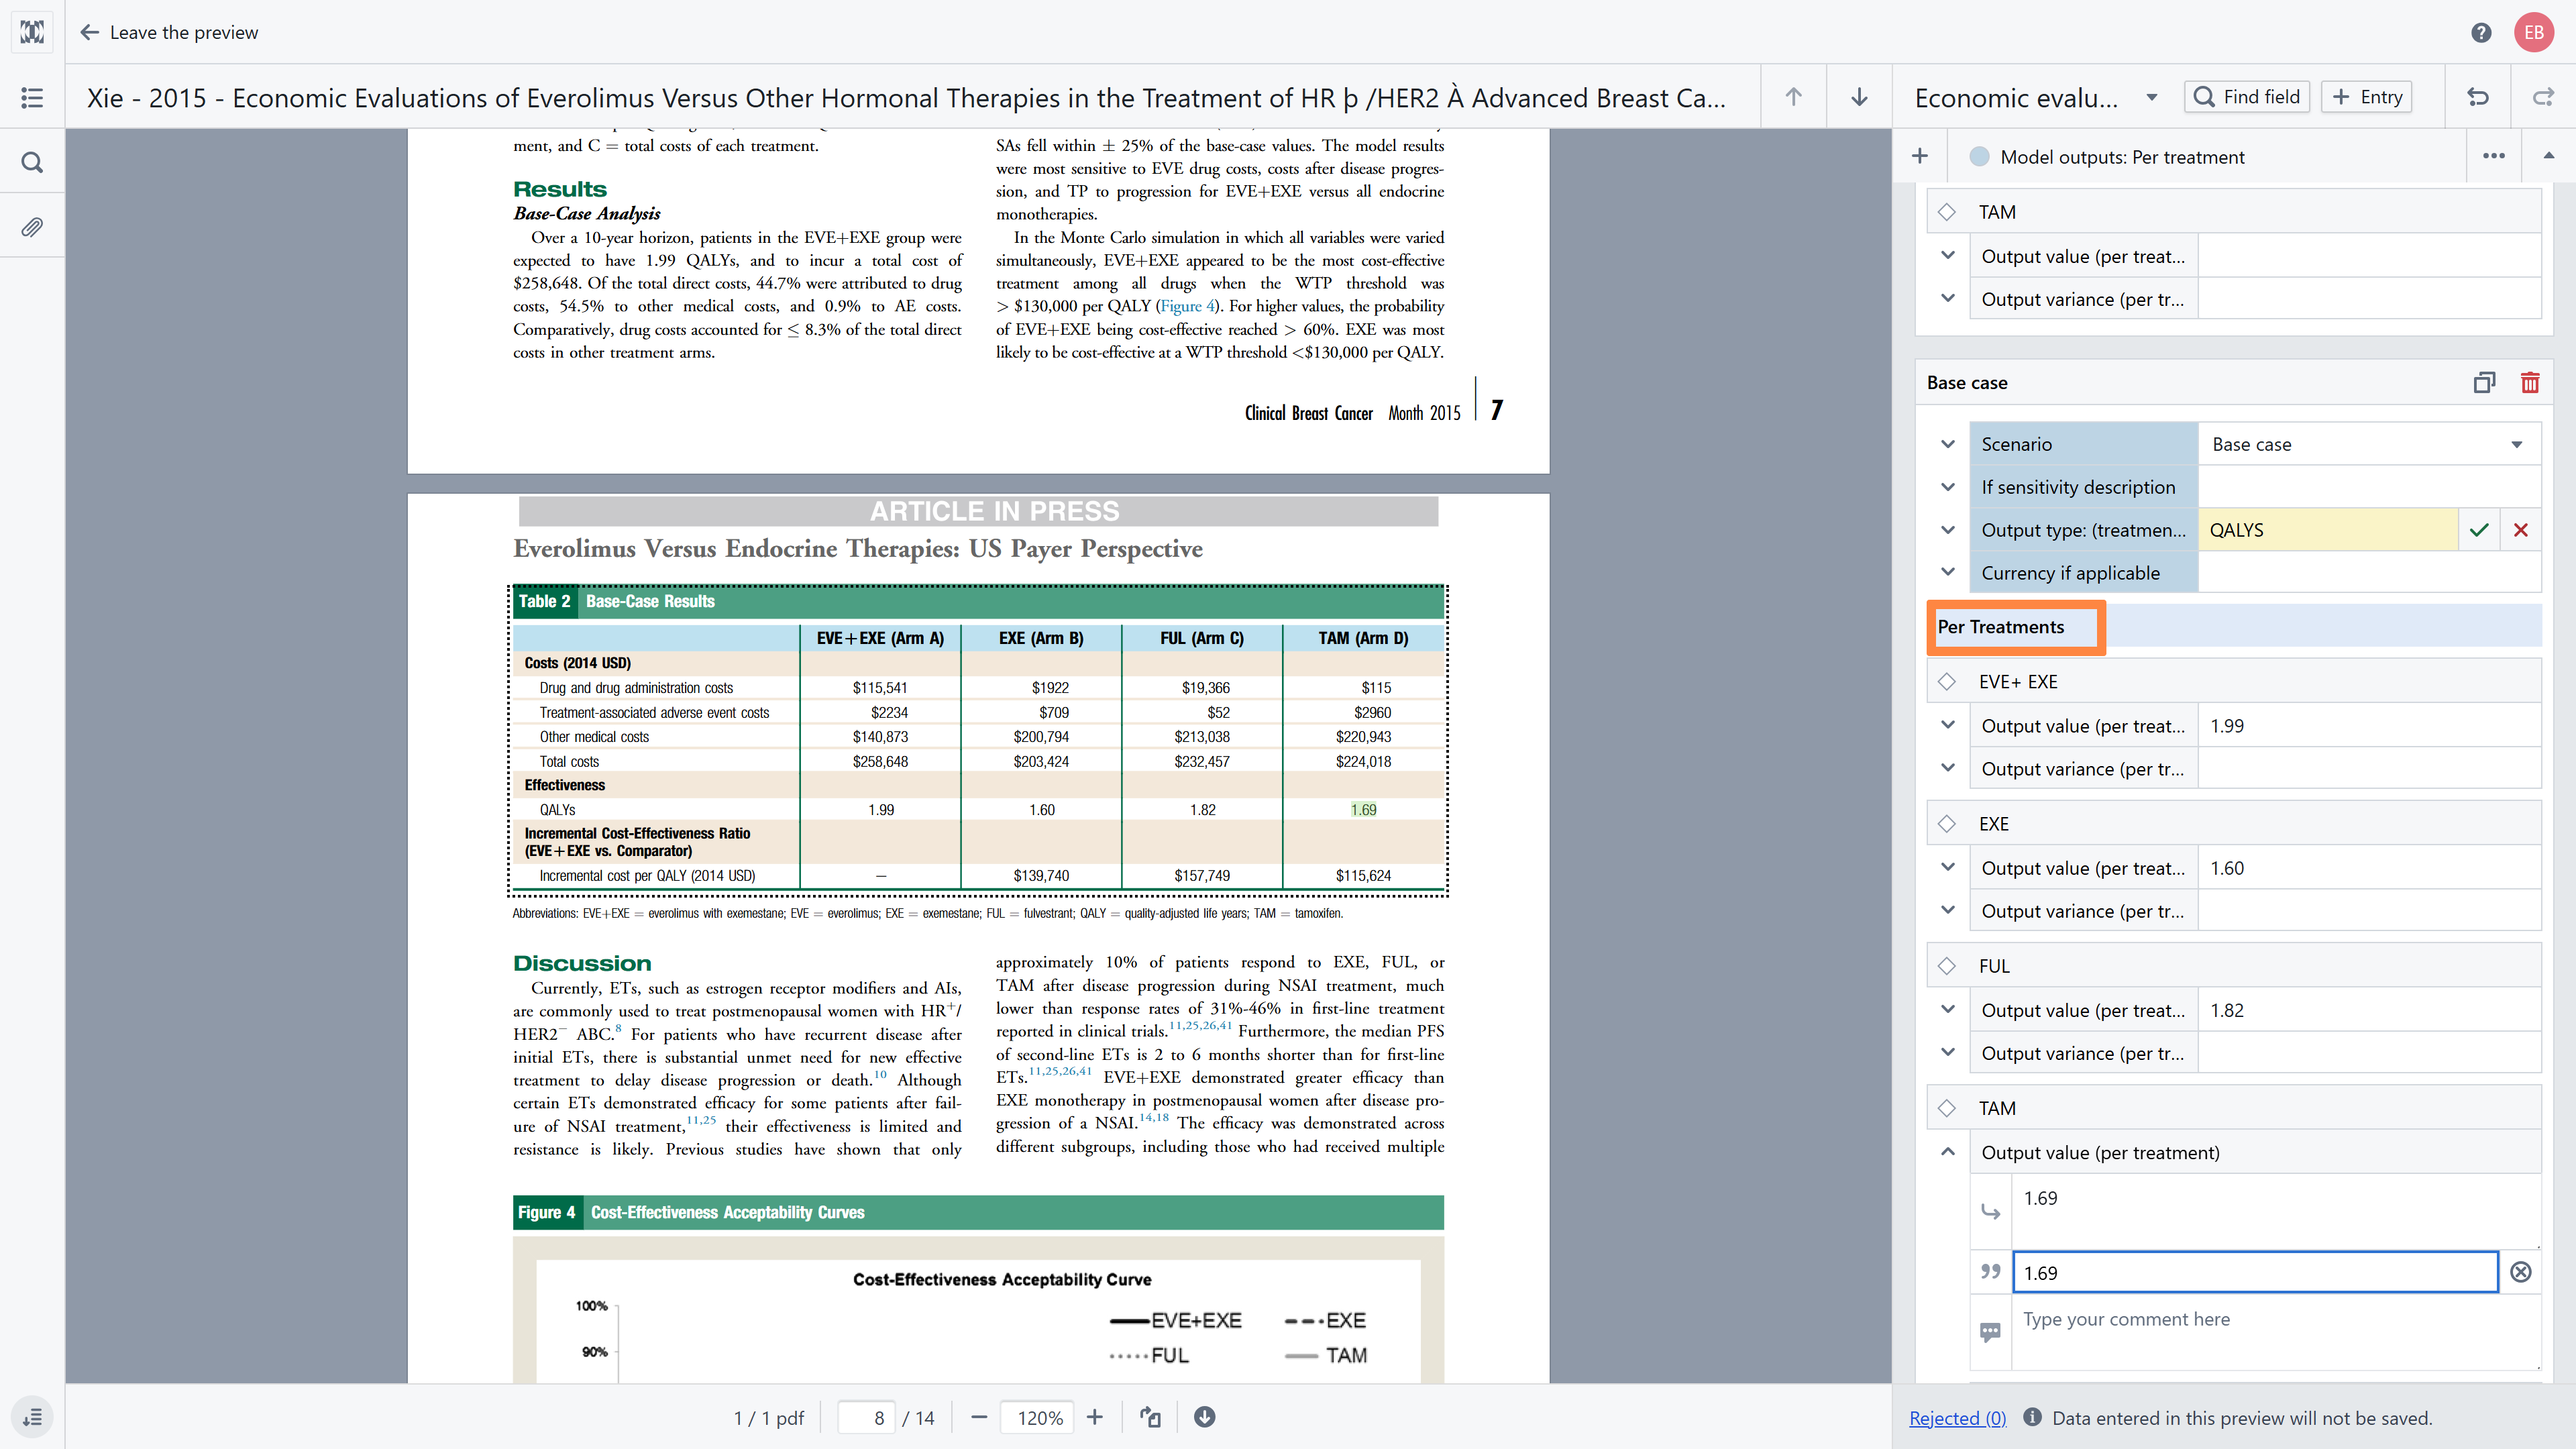The height and width of the screenshot is (1449, 2576).
Task: Click the plus icon beside Model outputs
Action: click(x=1920, y=156)
